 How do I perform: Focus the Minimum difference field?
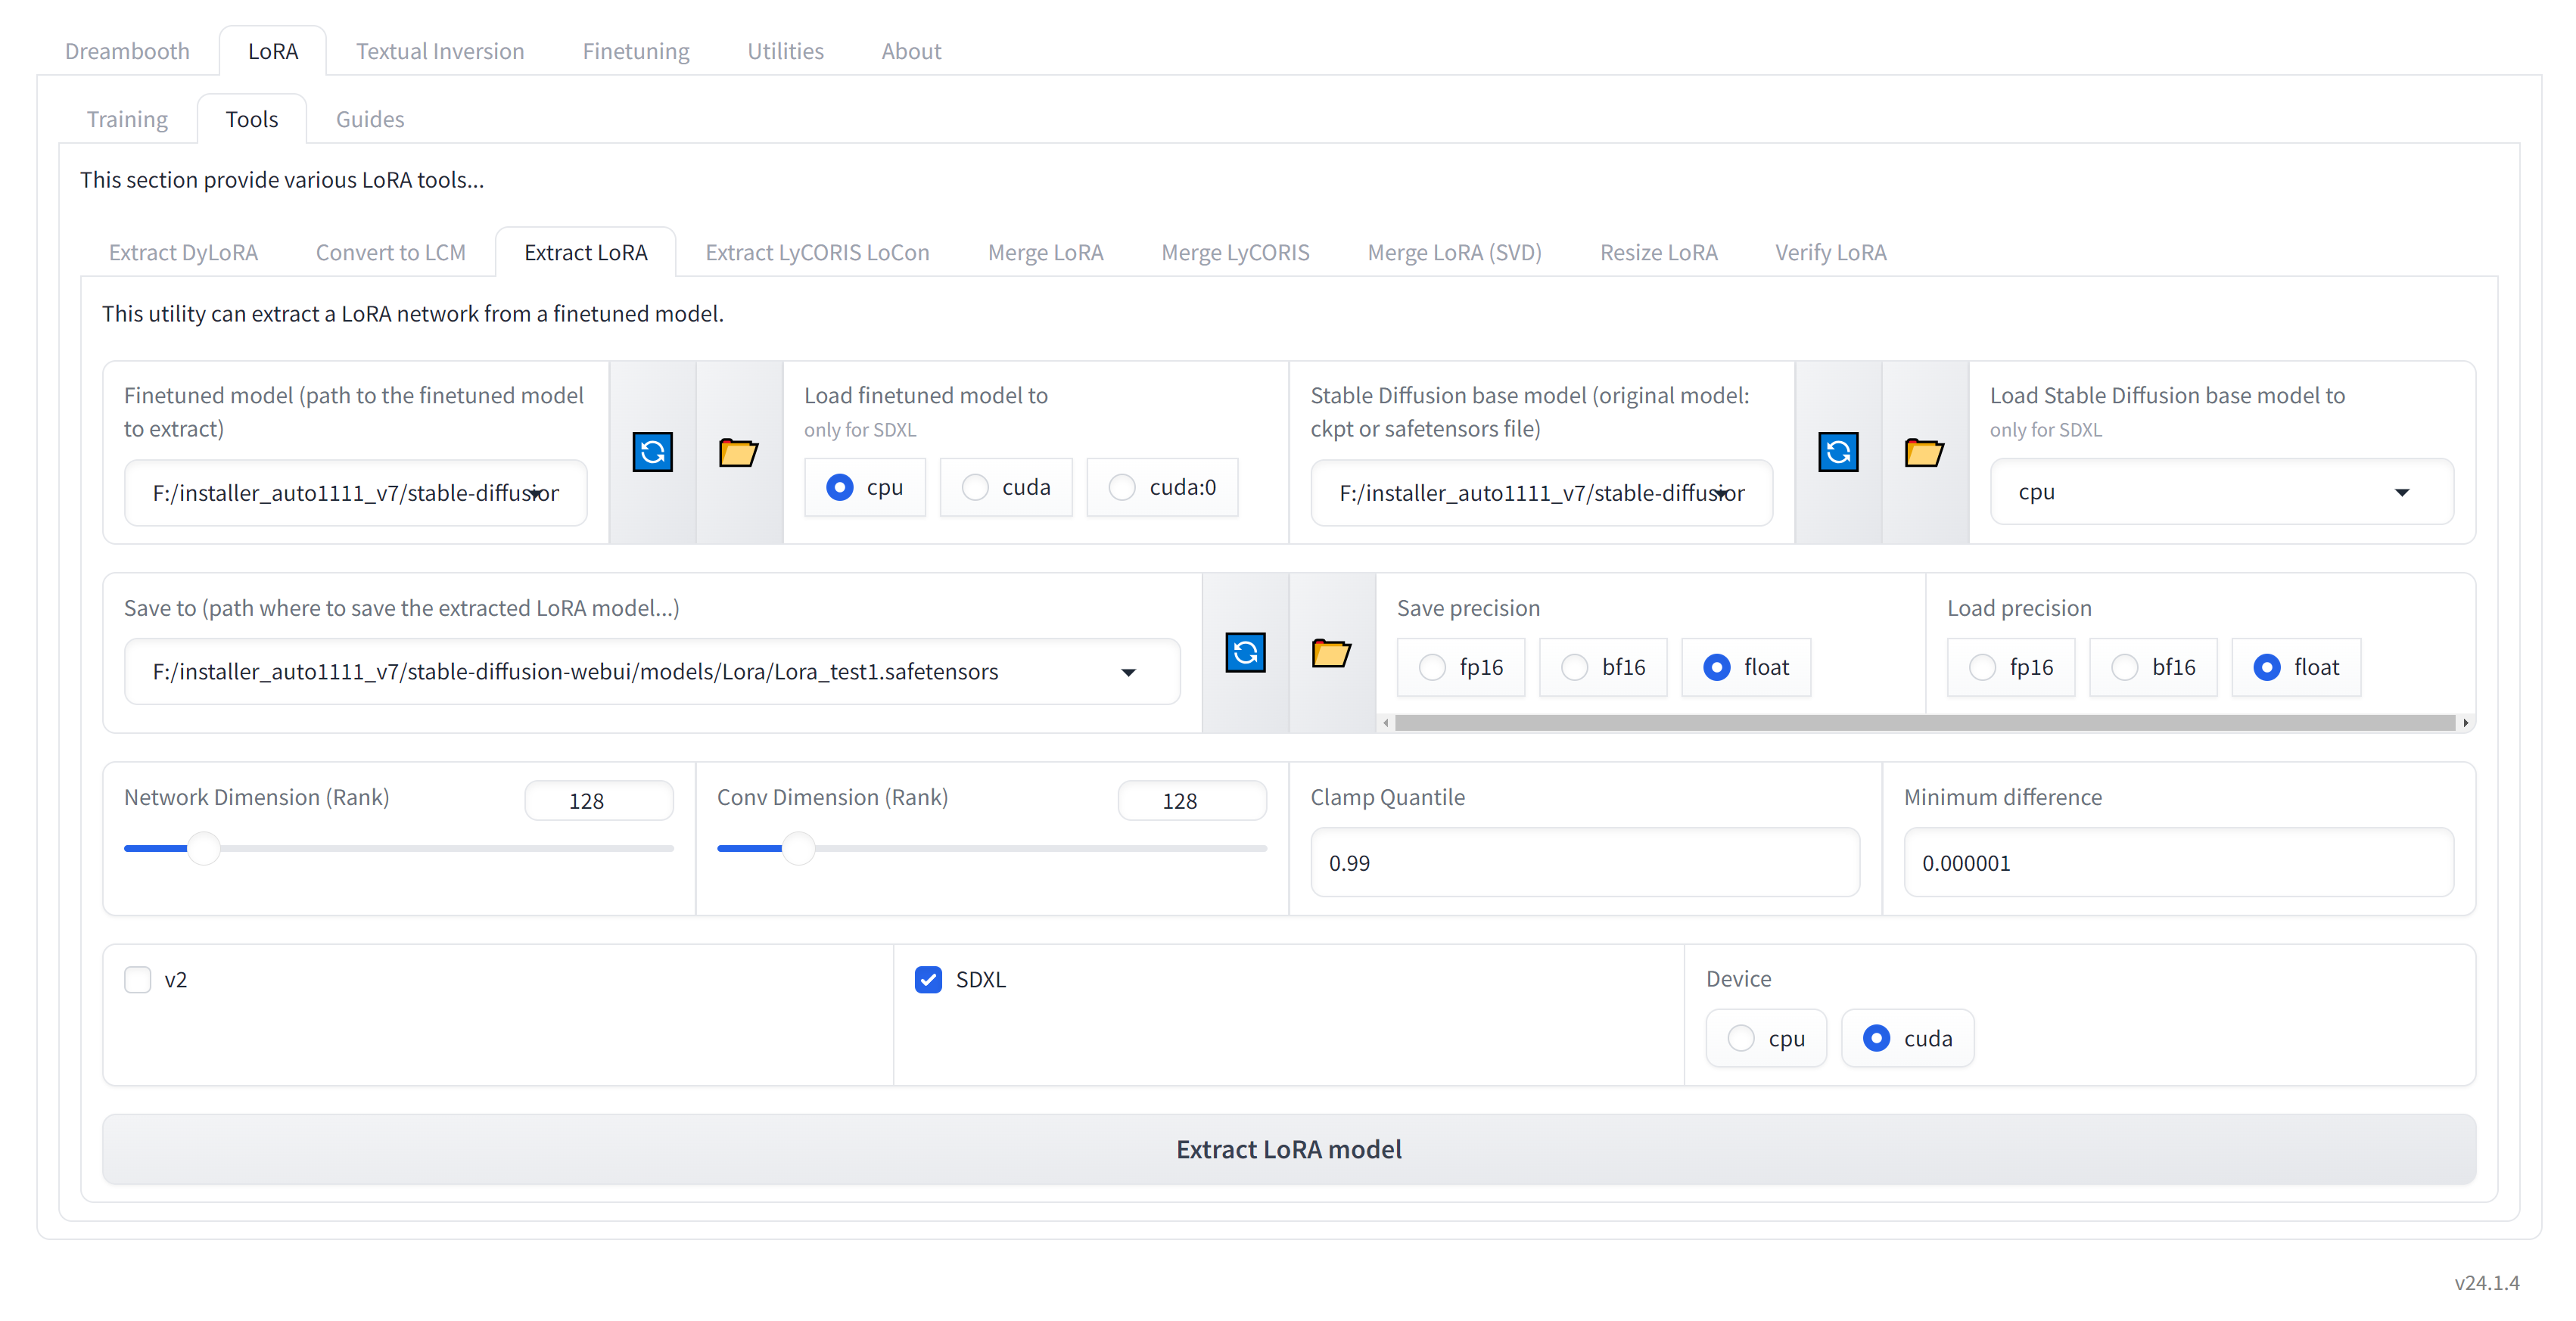[x=2178, y=863]
